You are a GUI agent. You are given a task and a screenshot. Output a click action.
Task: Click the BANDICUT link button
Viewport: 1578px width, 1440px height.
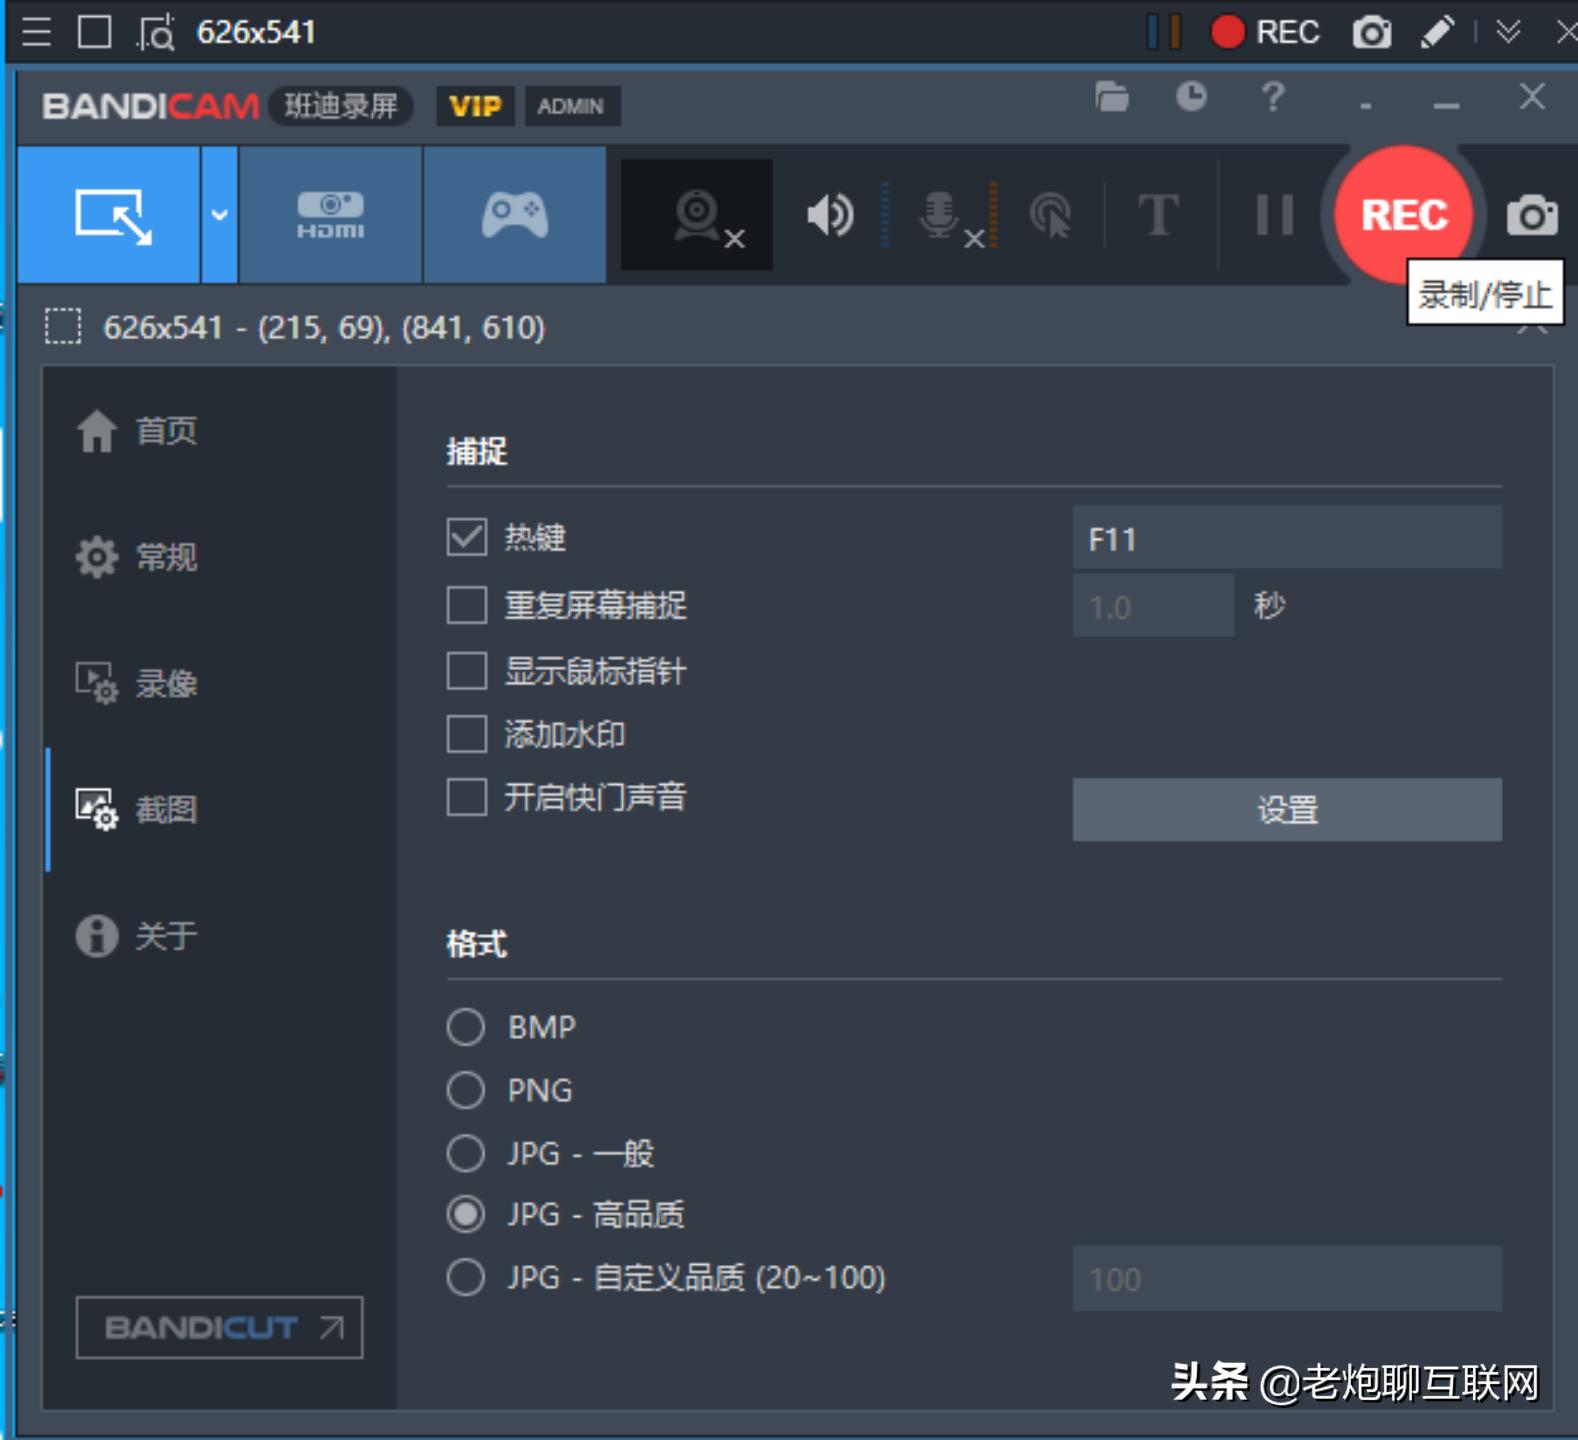pos(220,1328)
